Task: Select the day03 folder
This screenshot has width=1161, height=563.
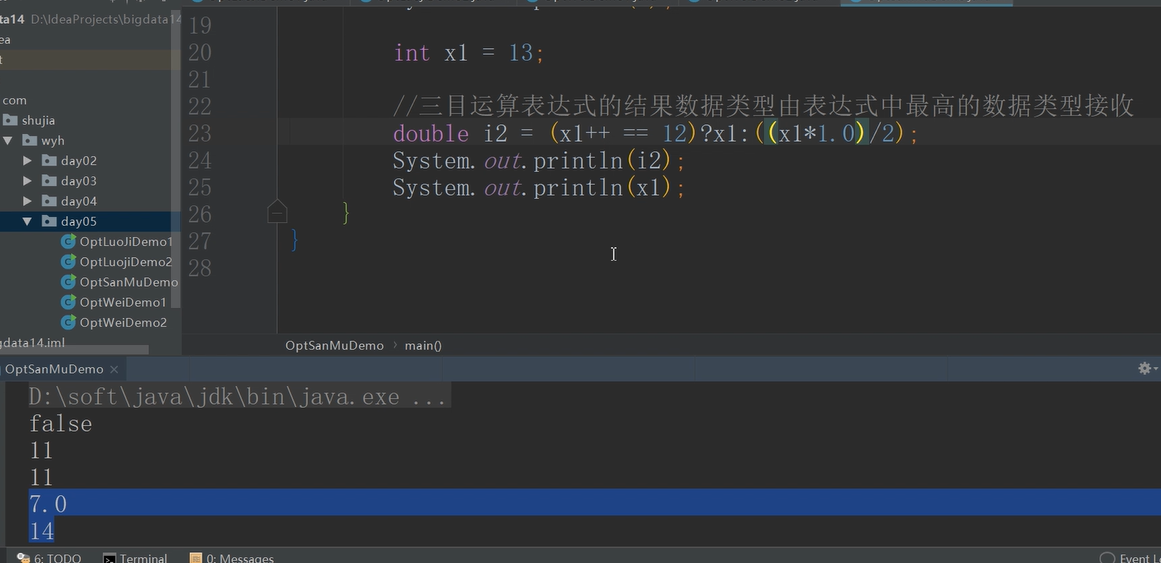Action: pos(78,181)
